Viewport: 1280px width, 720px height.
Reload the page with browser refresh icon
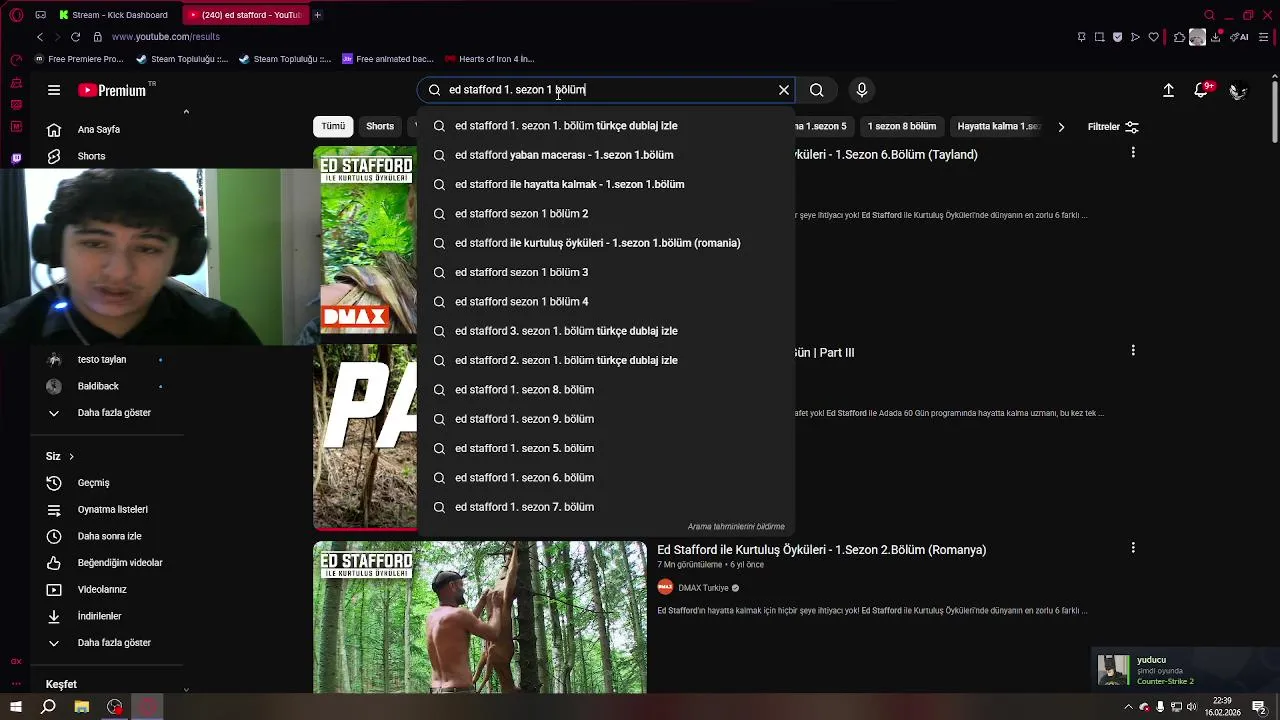click(x=75, y=37)
